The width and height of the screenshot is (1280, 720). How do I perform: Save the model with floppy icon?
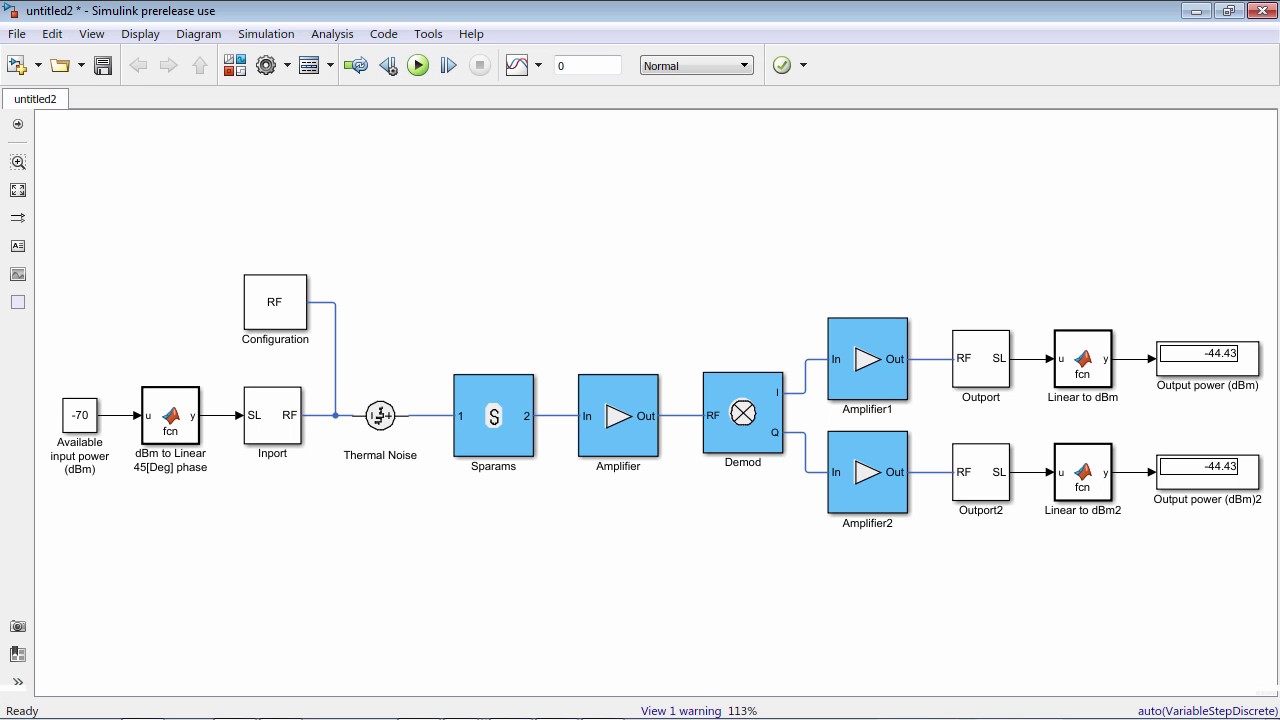(x=103, y=65)
